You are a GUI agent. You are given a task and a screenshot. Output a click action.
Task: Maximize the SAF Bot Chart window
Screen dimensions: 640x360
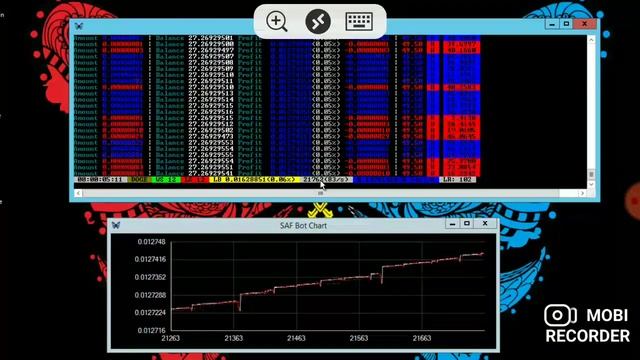pyautogui.click(x=467, y=224)
